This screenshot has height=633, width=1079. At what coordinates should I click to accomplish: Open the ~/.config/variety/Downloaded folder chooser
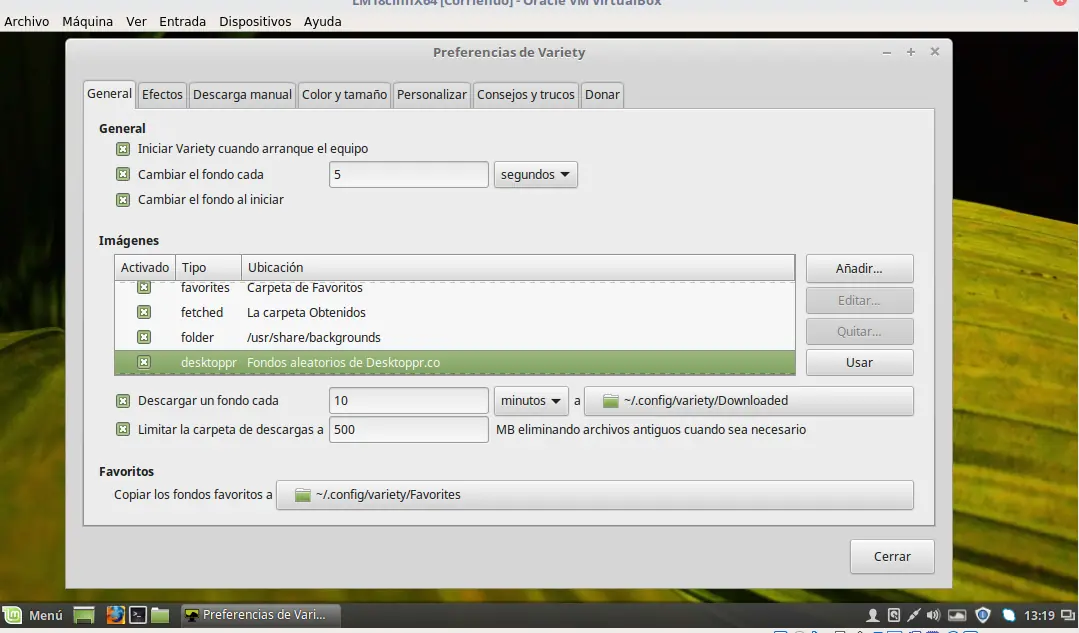[x=749, y=401]
